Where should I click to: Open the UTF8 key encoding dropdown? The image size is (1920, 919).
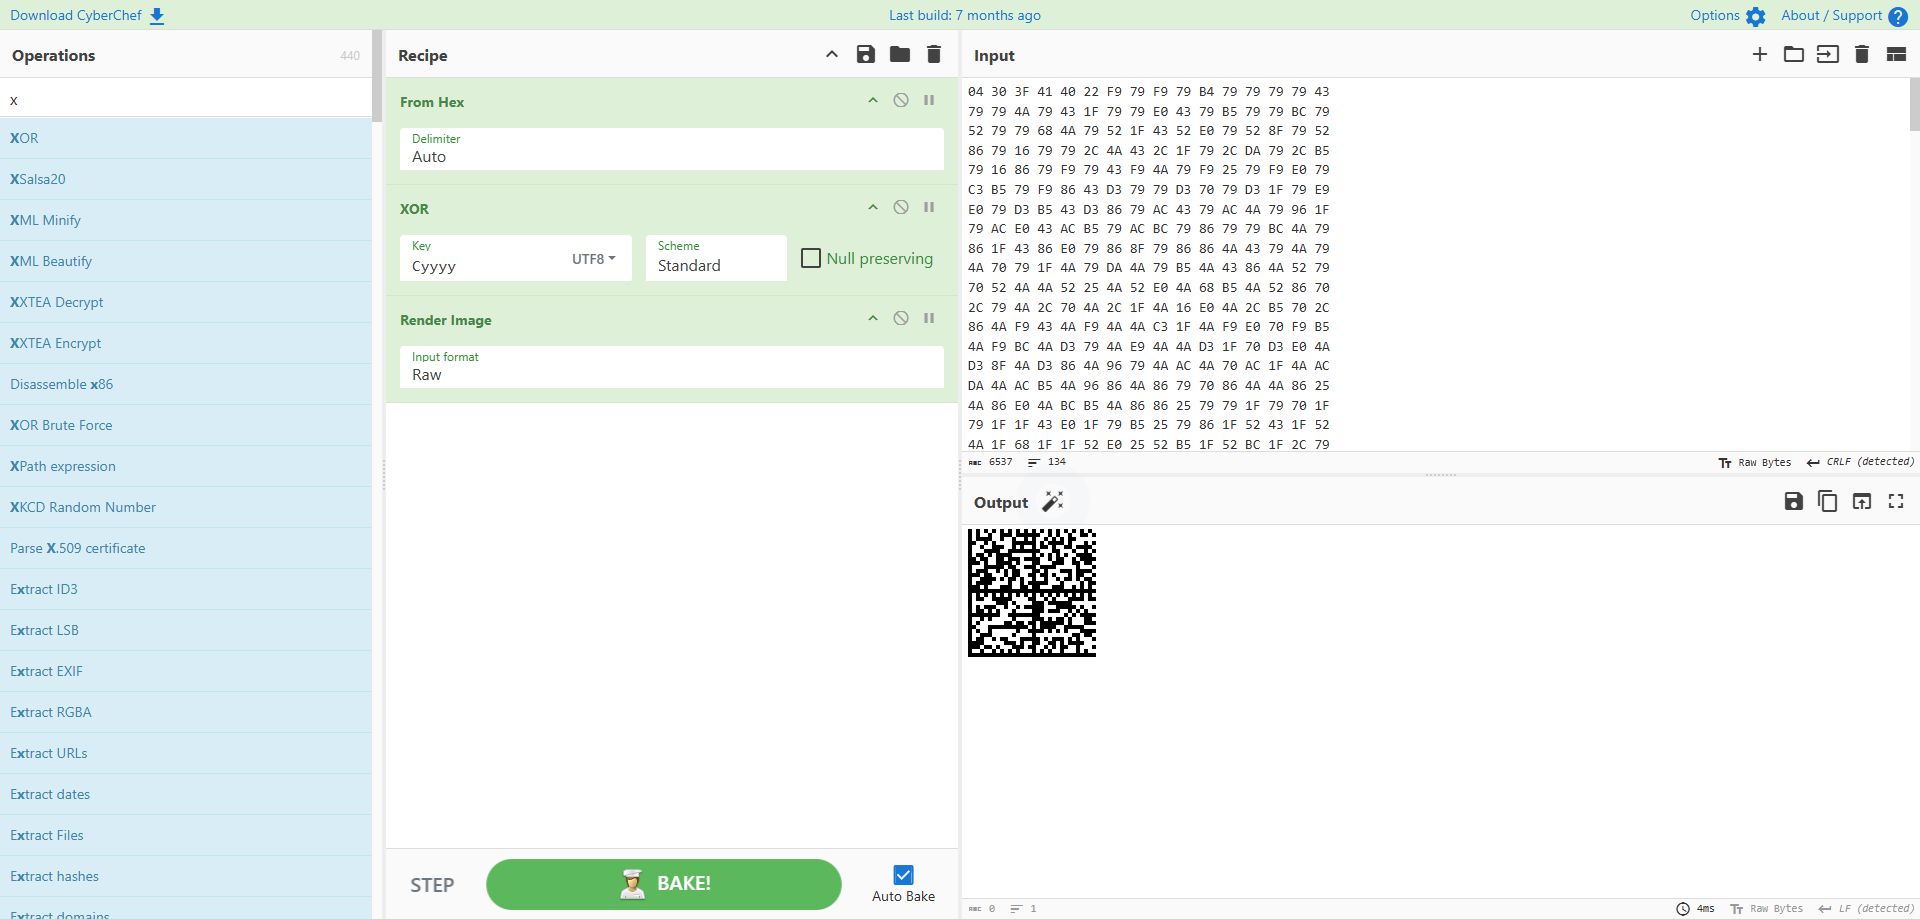point(594,259)
